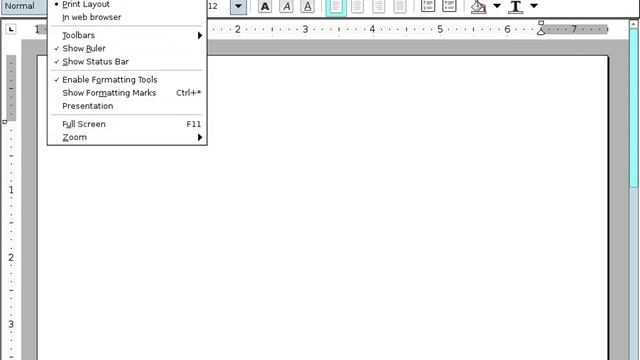Click the highlight color paint bucket icon
The image size is (640, 360).
click(x=478, y=7)
